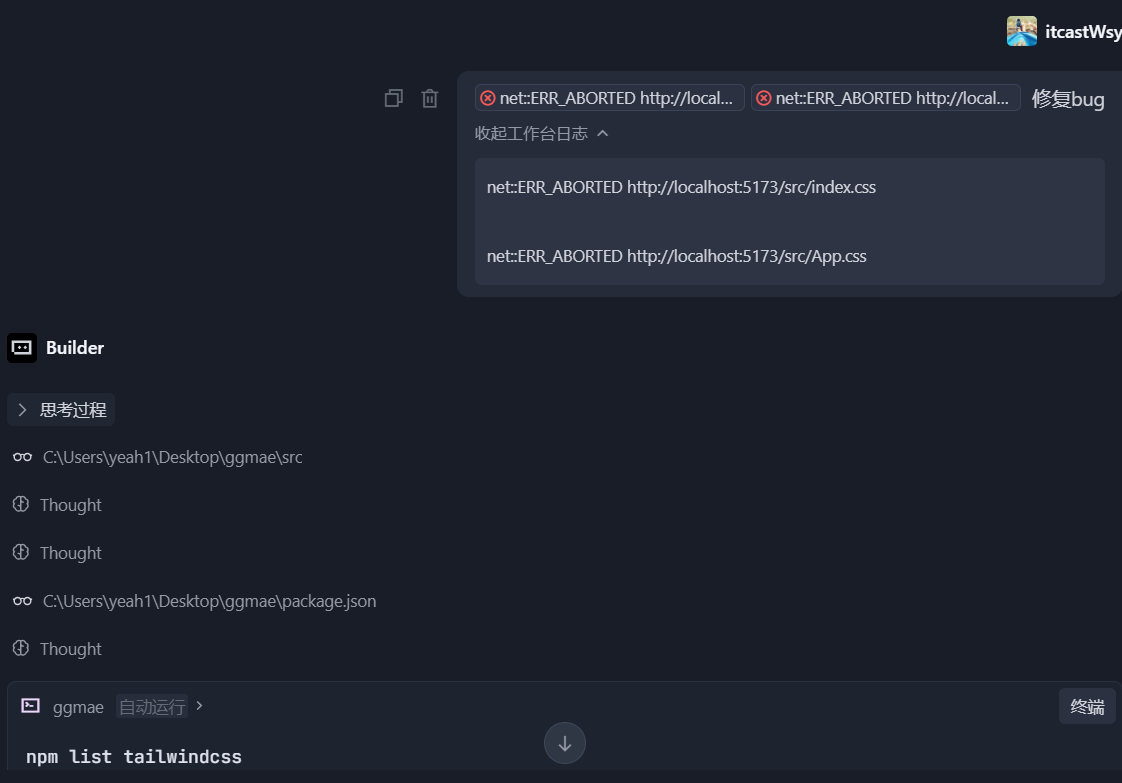Open the first net::ERR_ABORTED error tag
1122x783 pixels.
[x=610, y=98]
